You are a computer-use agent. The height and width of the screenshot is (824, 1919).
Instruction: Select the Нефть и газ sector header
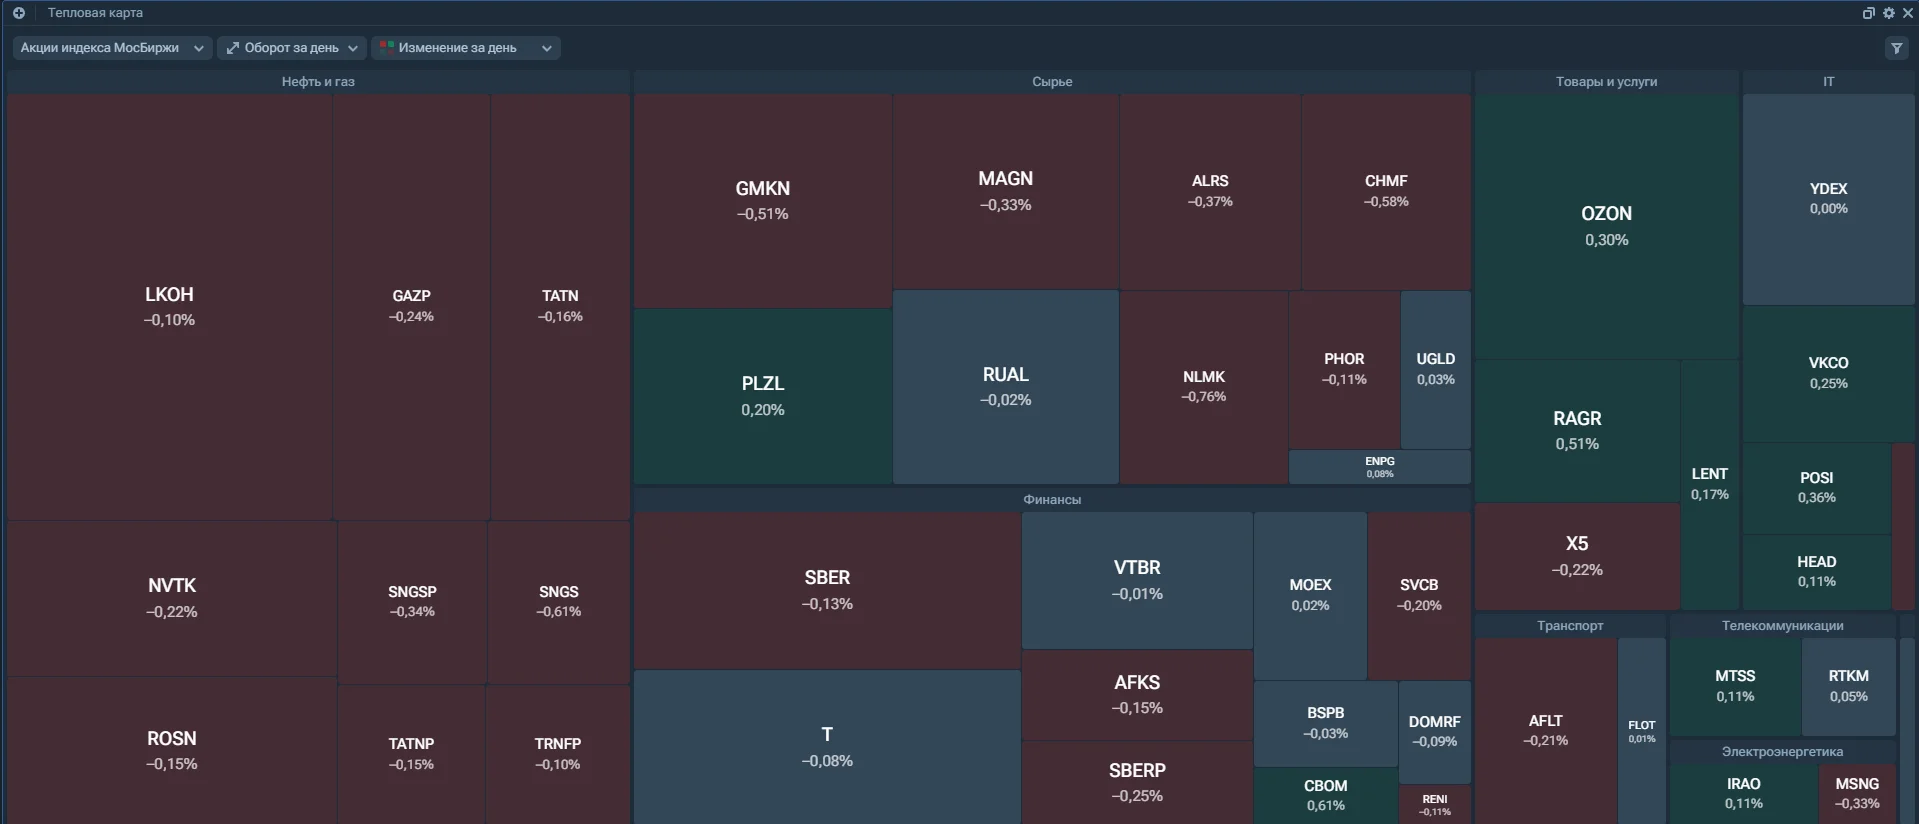coord(318,82)
